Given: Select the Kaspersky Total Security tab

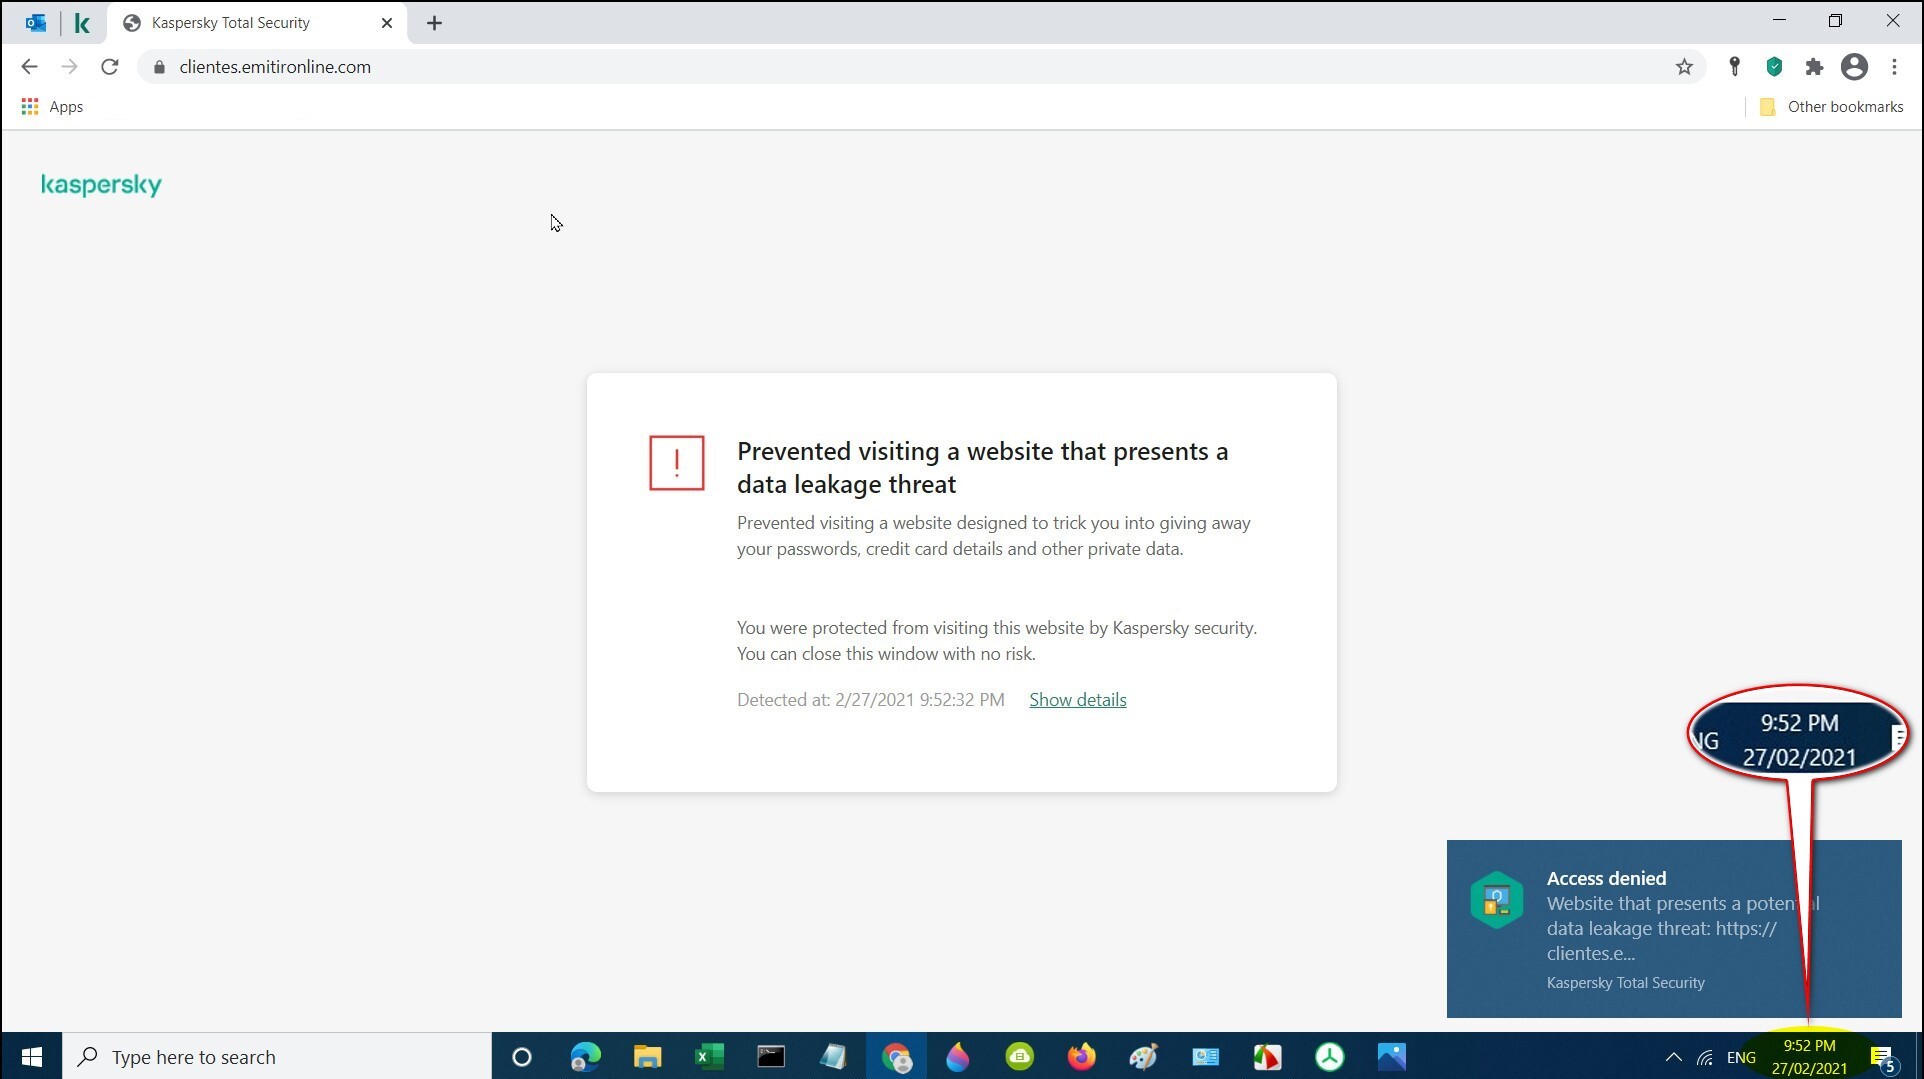Looking at the screenshot, I should point(257,23).
